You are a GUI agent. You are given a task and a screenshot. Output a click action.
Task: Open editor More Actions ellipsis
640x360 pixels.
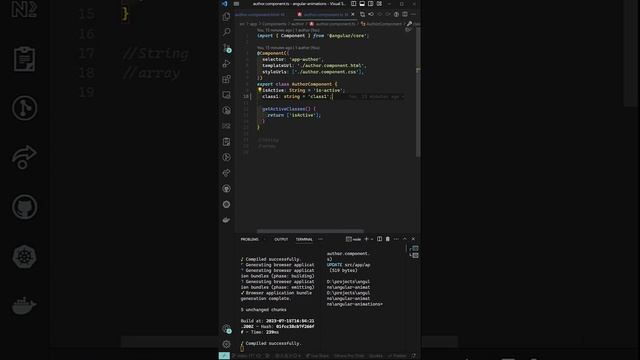[413, 14]
